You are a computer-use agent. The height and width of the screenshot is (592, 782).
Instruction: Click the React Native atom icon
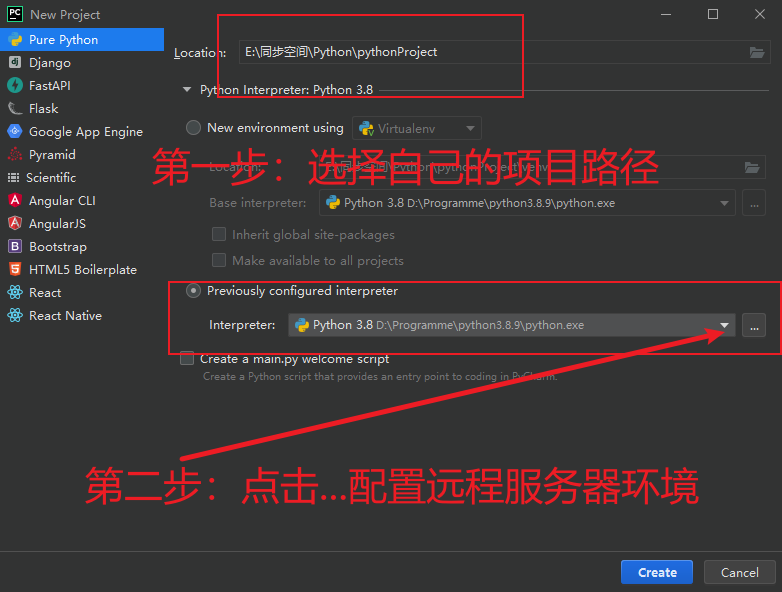(x=15, y=315)
